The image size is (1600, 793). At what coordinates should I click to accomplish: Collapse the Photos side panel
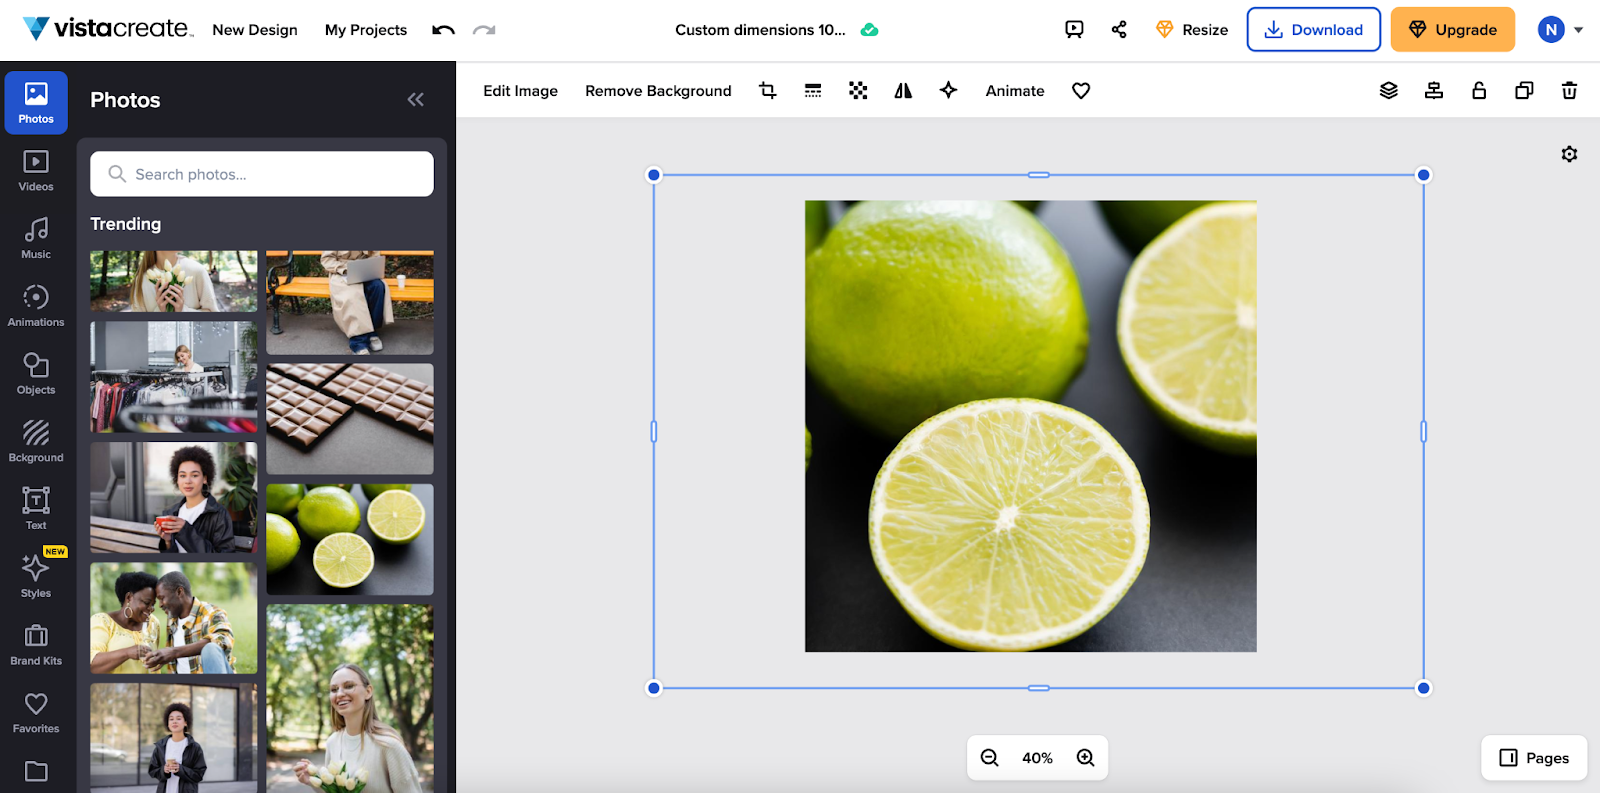pos(416,100)
